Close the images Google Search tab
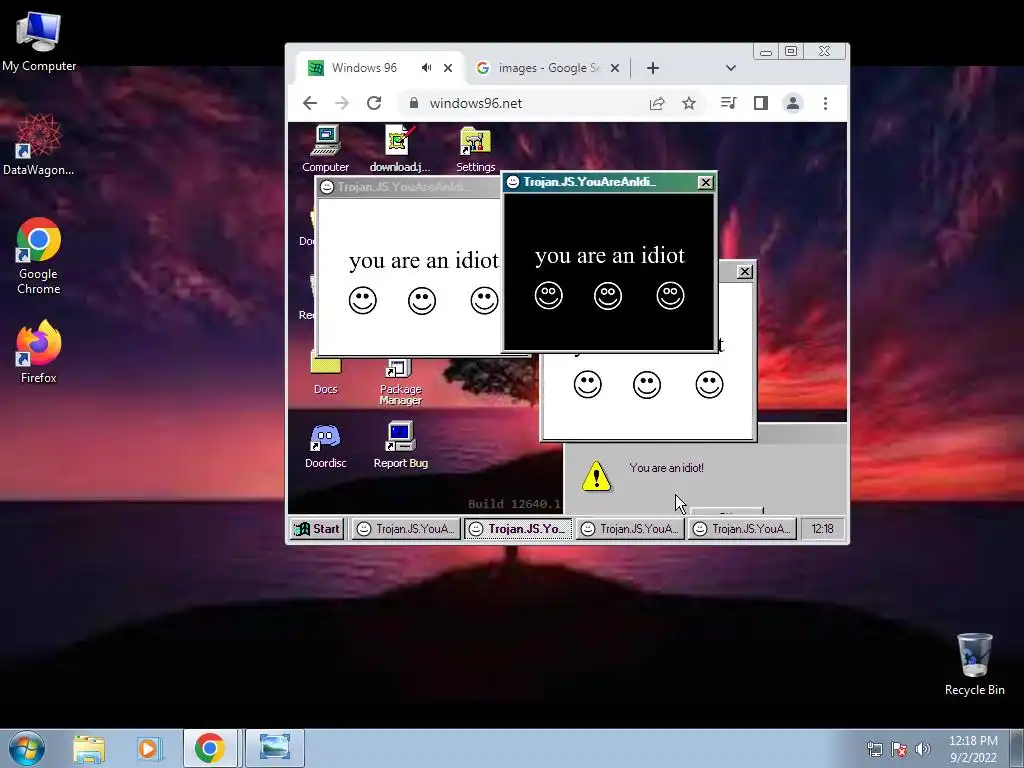 tap(615, 68)
